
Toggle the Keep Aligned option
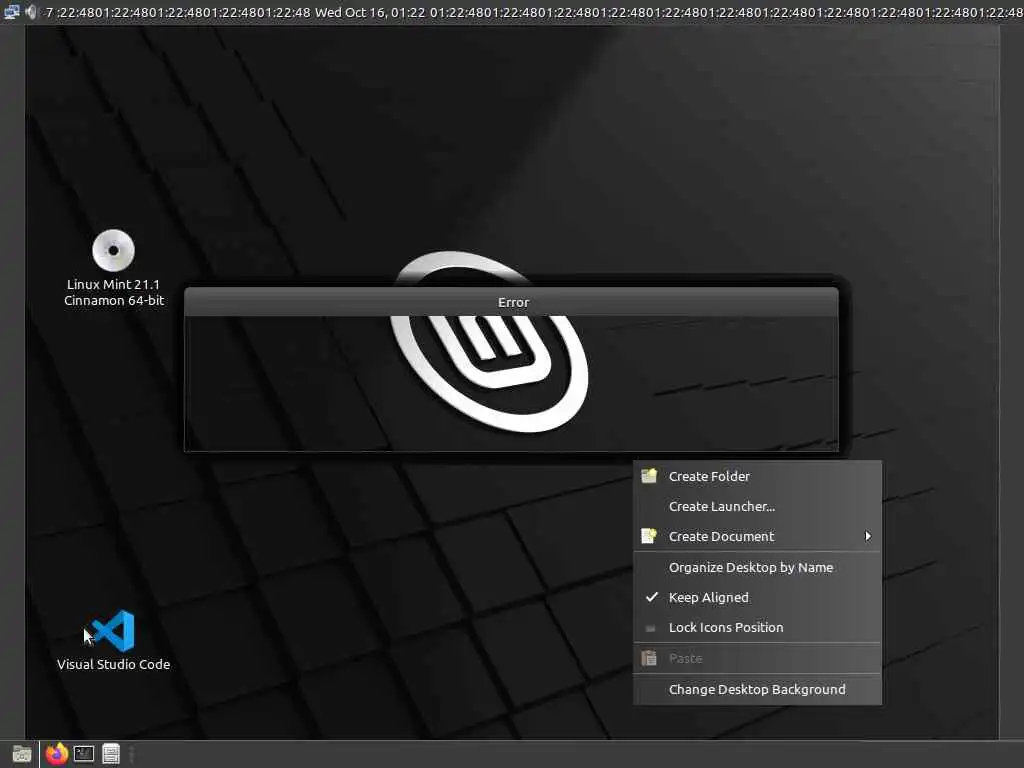coord(758,598)
